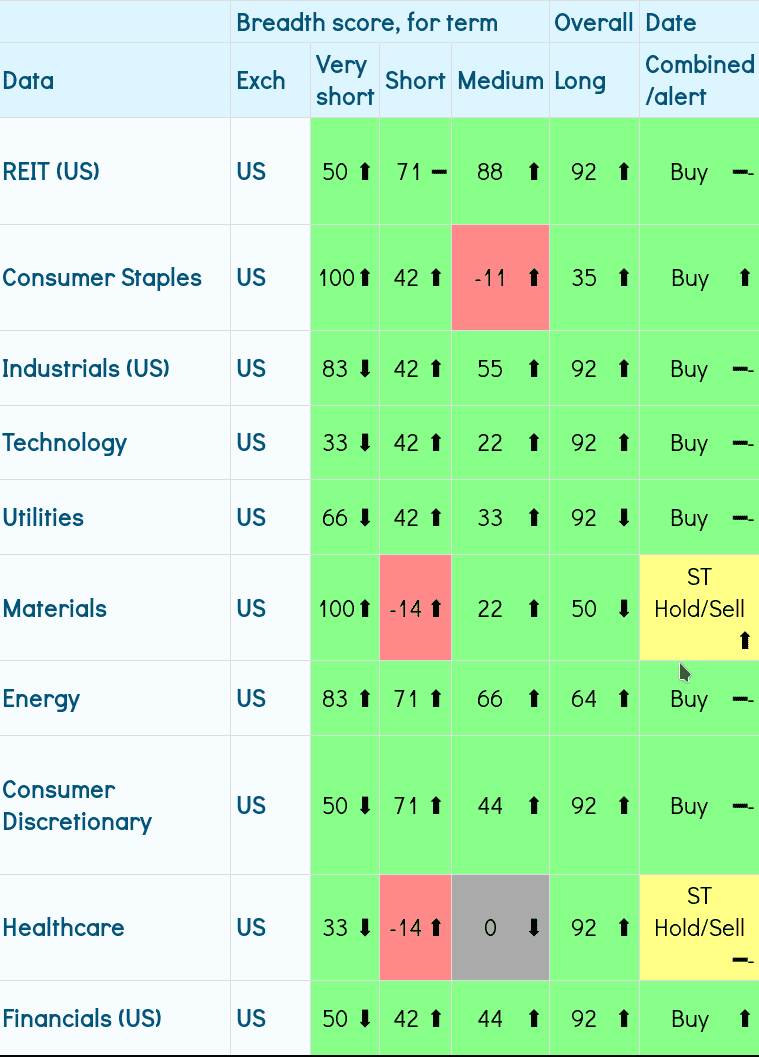Click the red -14 short cell for Healthcare
Image resolution: width=759 pixels, height=1057 pixels.
pos(415,928)
